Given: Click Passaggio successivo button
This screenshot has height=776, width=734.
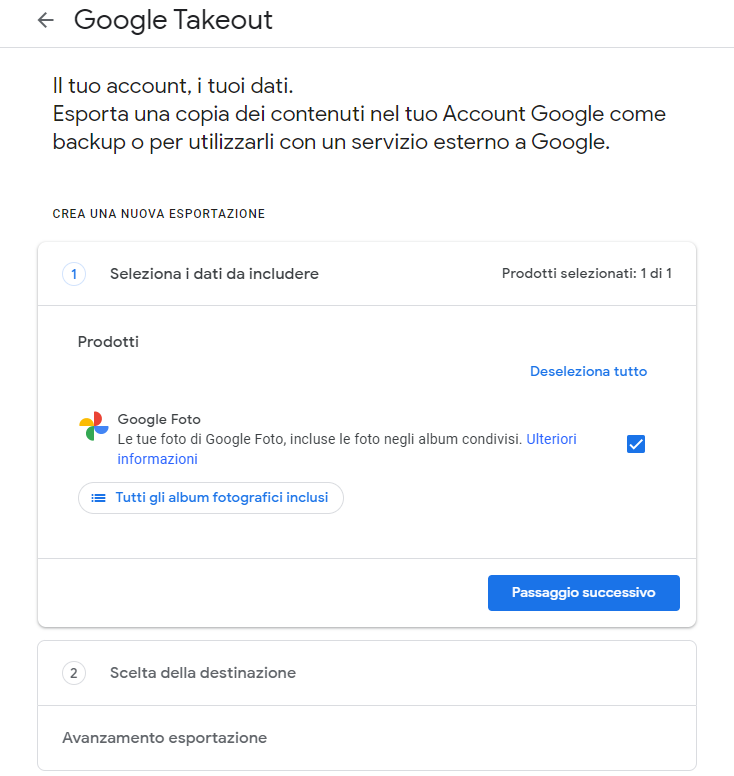Looking at the screenshot, I should tap(584, 593).
